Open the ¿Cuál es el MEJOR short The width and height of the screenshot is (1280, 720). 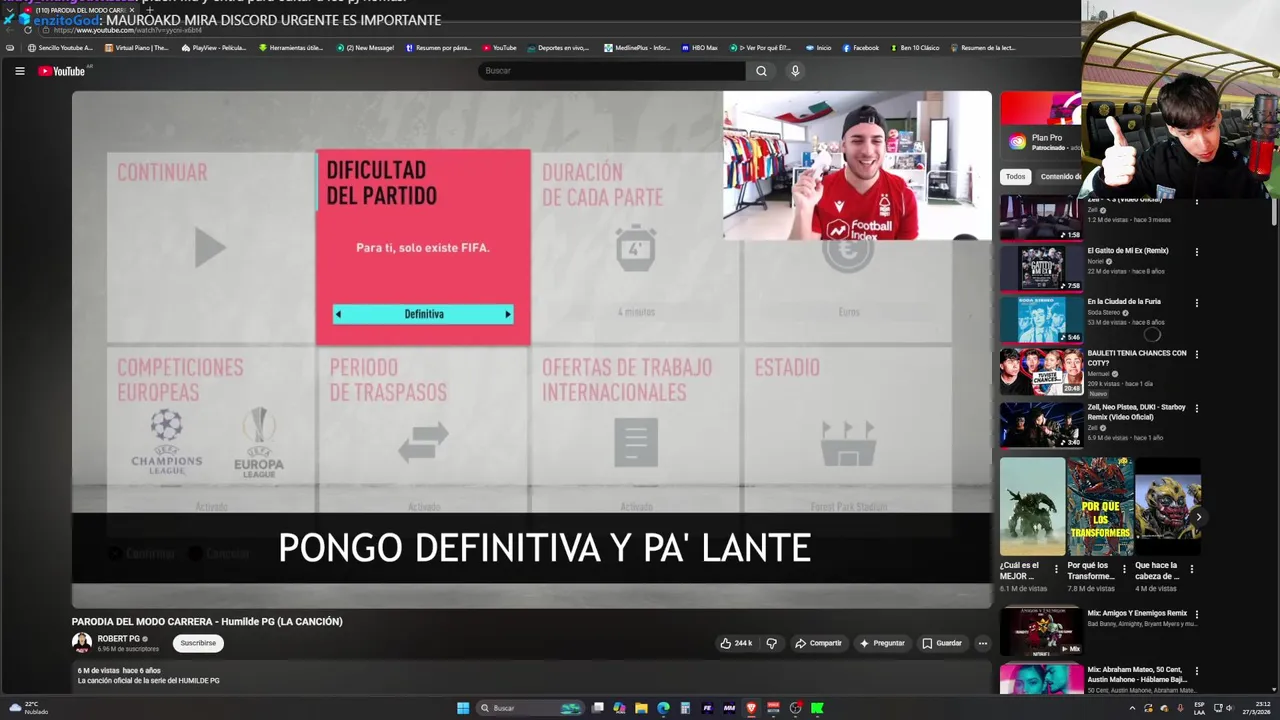(x=1033, y=507)
